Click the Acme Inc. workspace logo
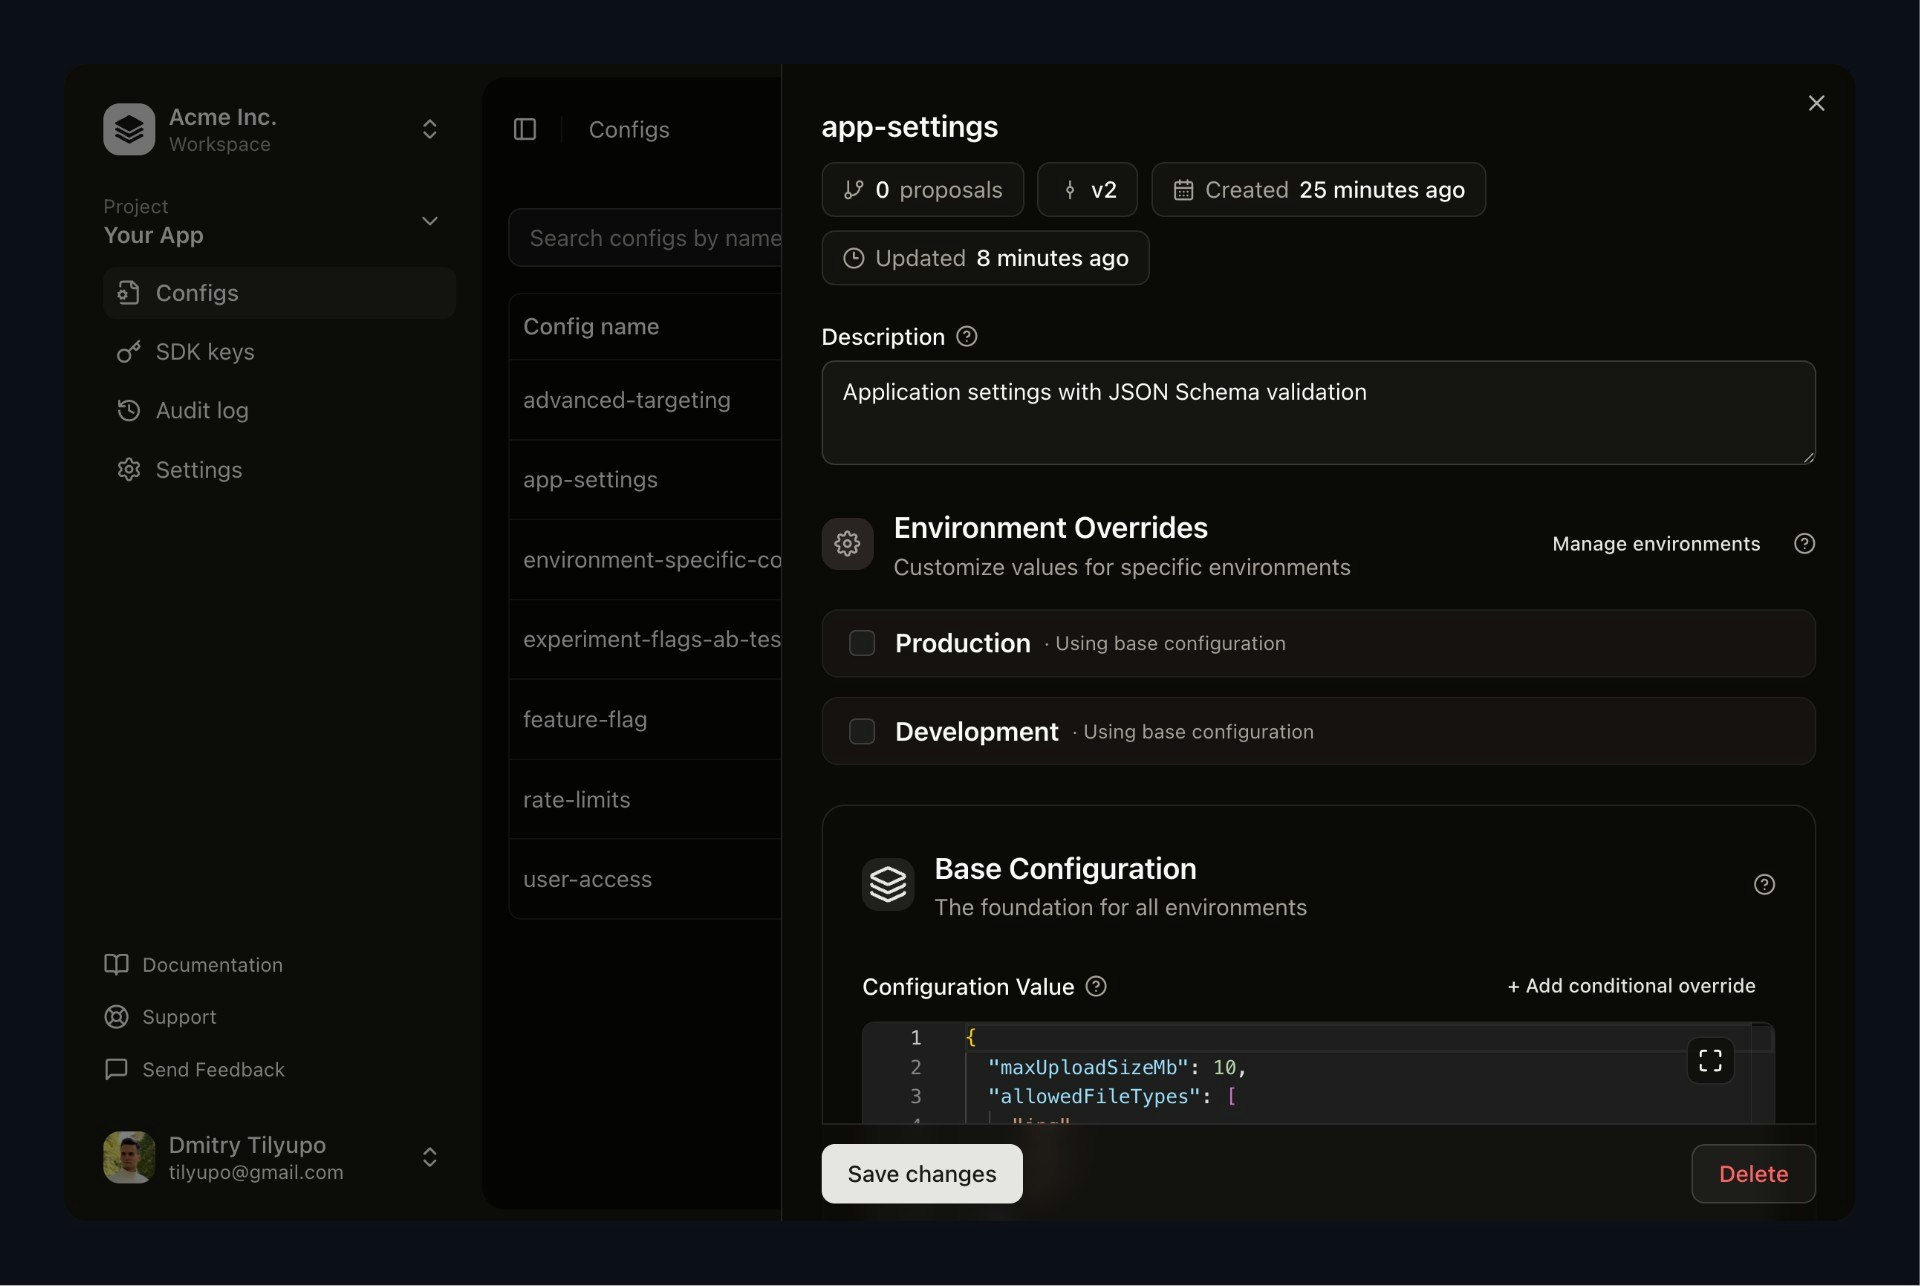This screenshot has height=1286, width=1920. (129, 128)
